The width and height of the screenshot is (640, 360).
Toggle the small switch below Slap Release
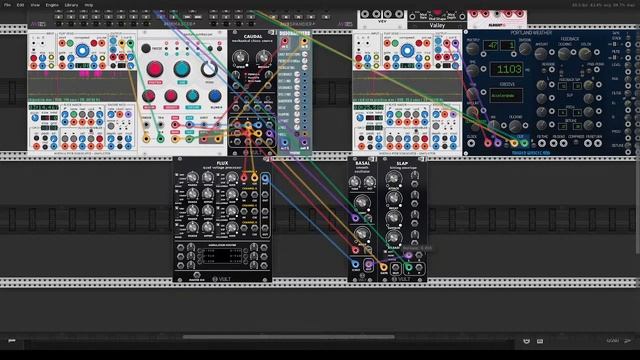385,252
